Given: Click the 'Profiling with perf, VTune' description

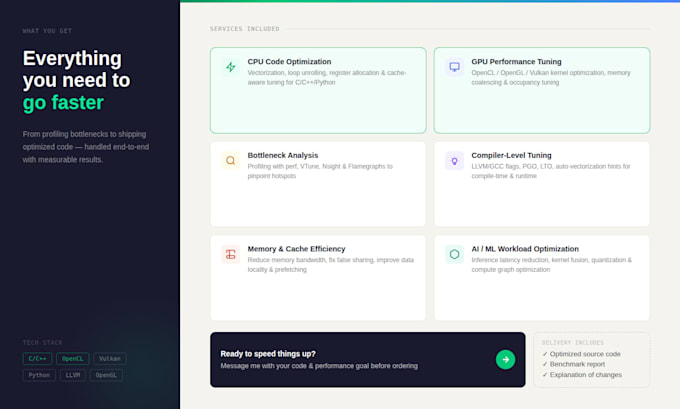Looking at the screenshot, I should tap(320, 171).
